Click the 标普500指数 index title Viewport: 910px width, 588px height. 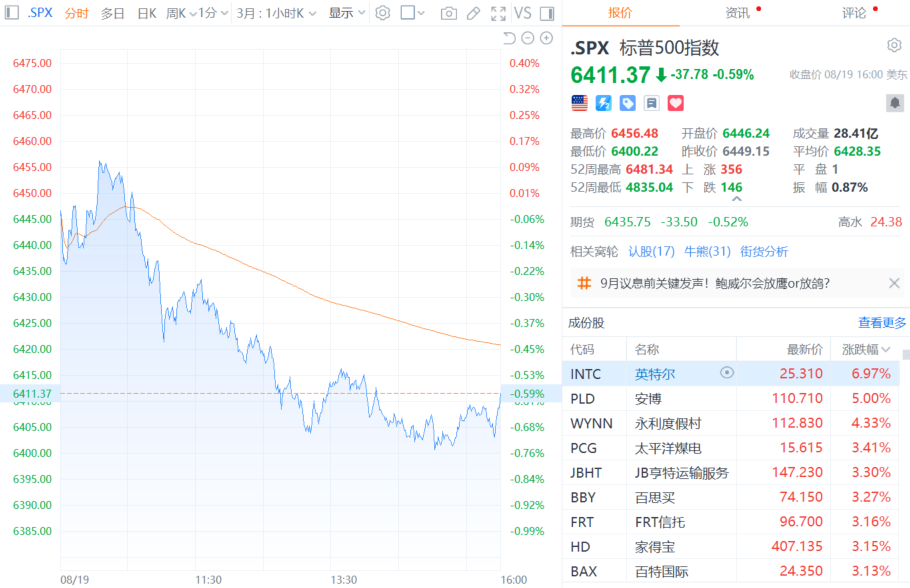pyautogui.click(x=669, y=48)
